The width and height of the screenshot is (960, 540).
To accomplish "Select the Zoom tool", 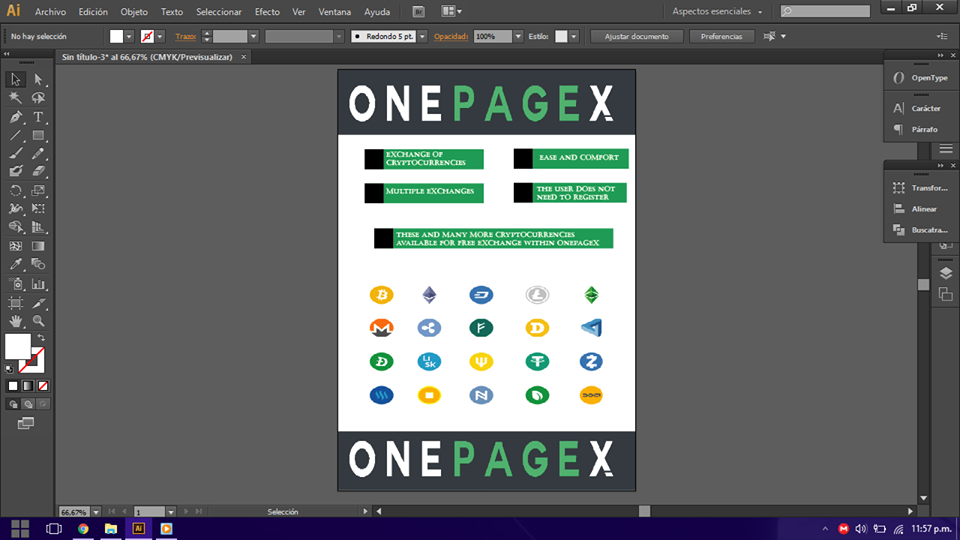I will [38, 321].
